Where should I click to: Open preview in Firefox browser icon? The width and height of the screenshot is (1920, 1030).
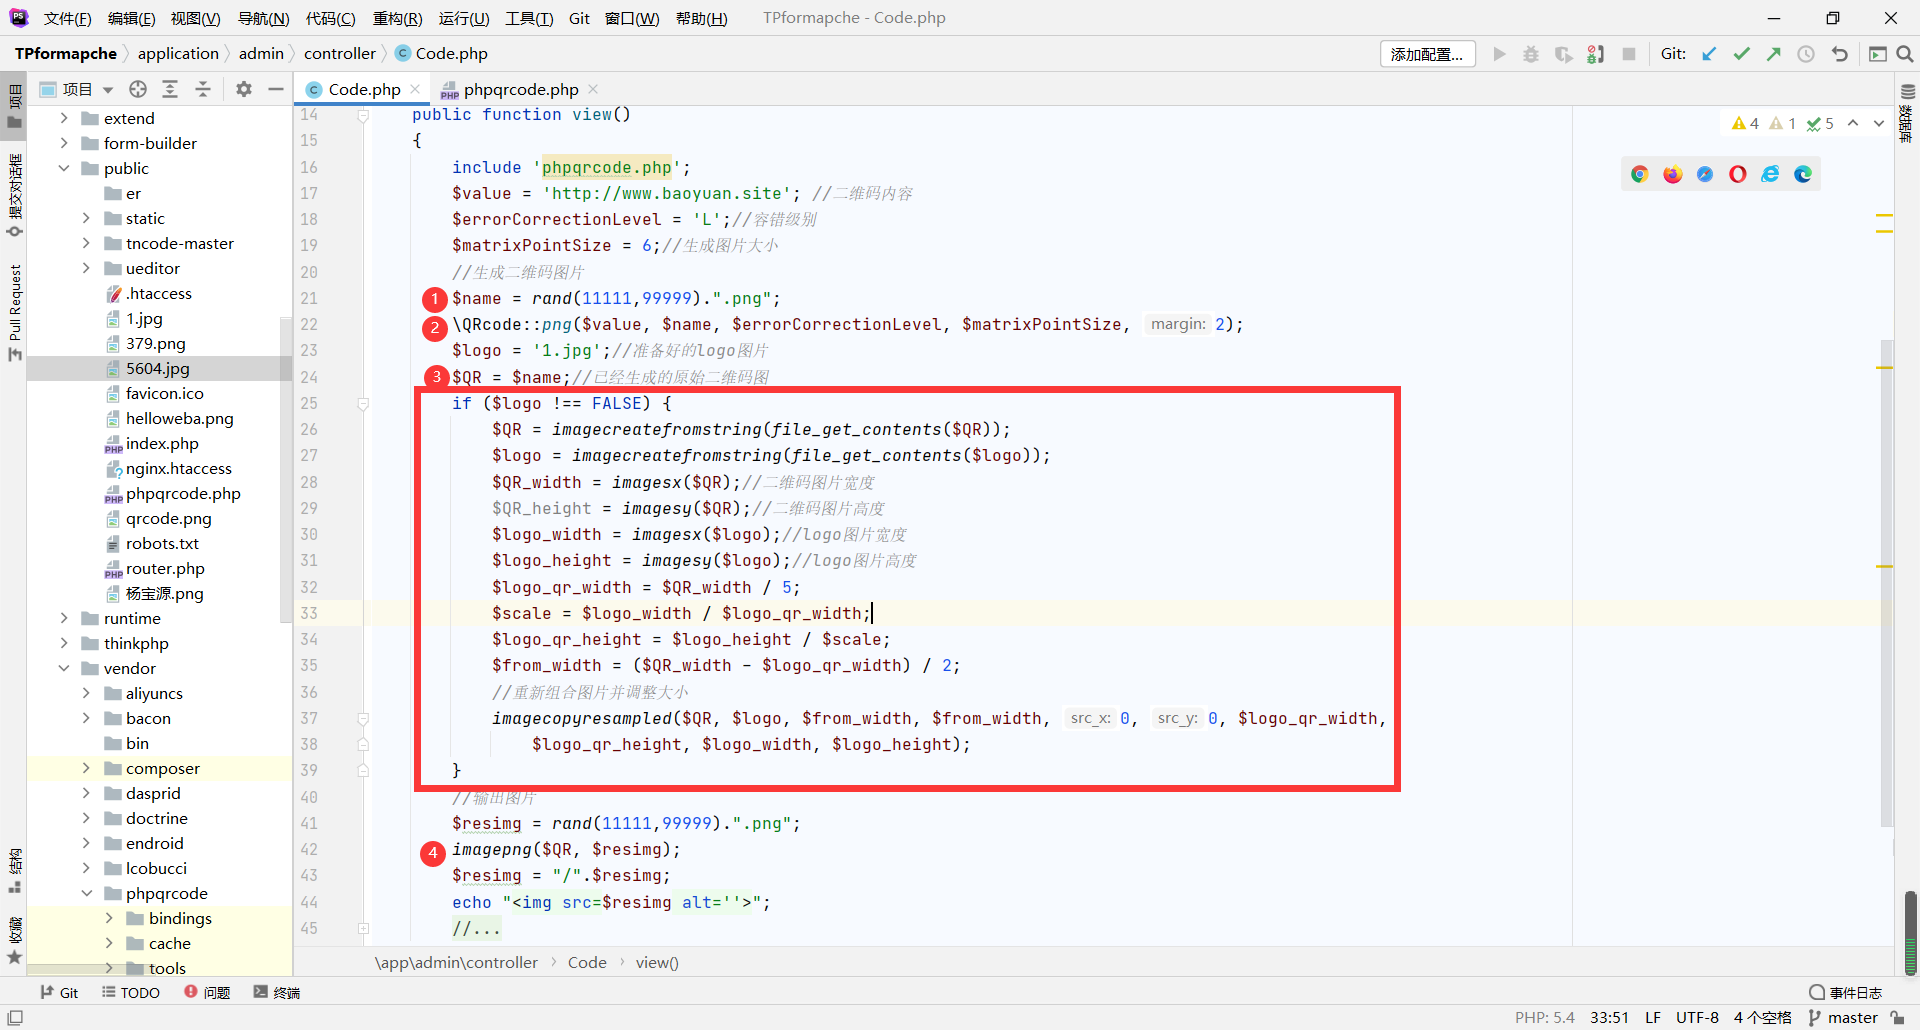click(x=1672, y=174)
